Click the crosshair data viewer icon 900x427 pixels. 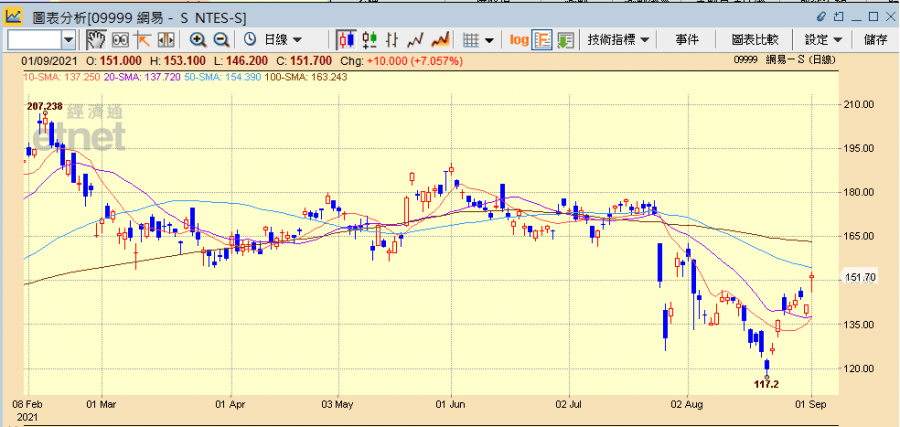point(120,40)
